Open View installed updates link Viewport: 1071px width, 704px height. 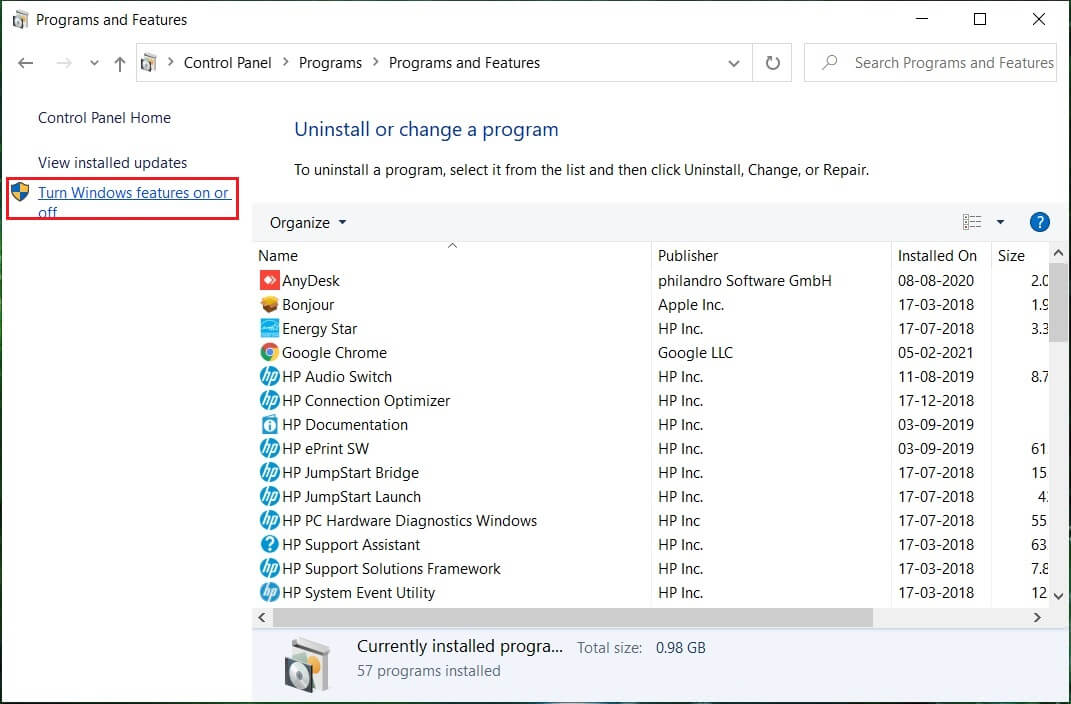point(112,163)
